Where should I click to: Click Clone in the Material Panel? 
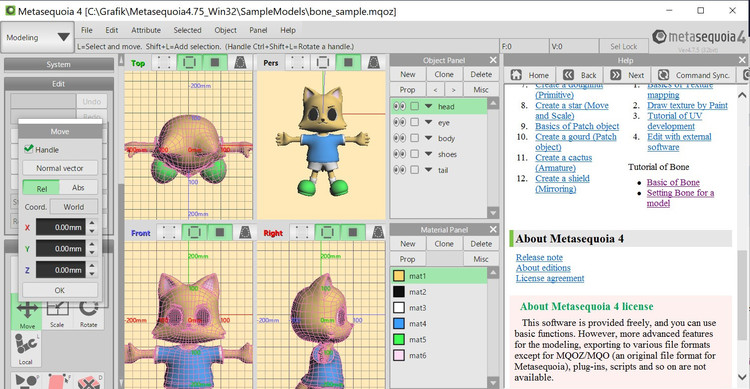click(444, 244)
